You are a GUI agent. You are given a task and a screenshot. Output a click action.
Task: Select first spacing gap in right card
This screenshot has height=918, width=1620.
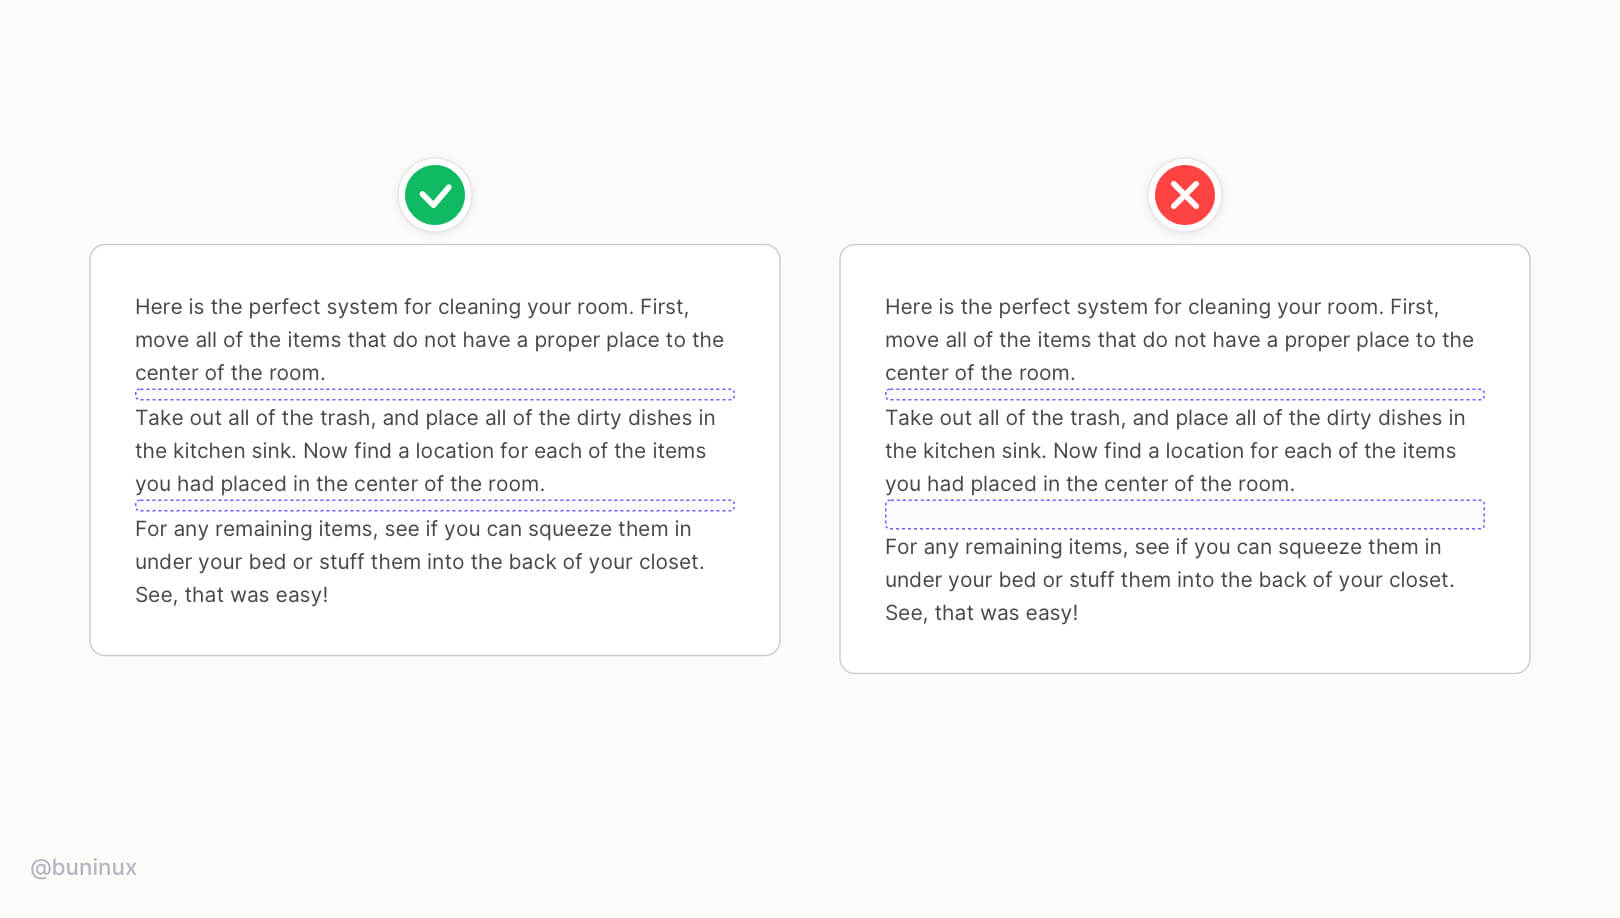[1185, 394]
